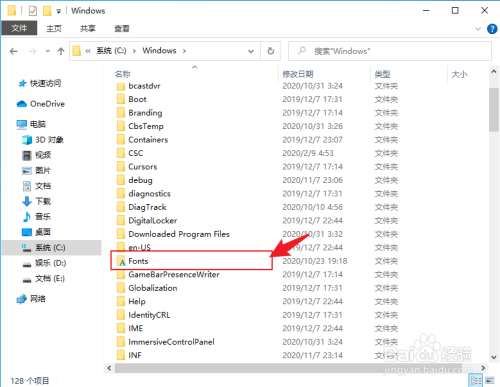Click the 系统 (C:) breadcrumb in address bar
Screen dimensions: 500x387
pyautogui.click(x=111, y=51)
